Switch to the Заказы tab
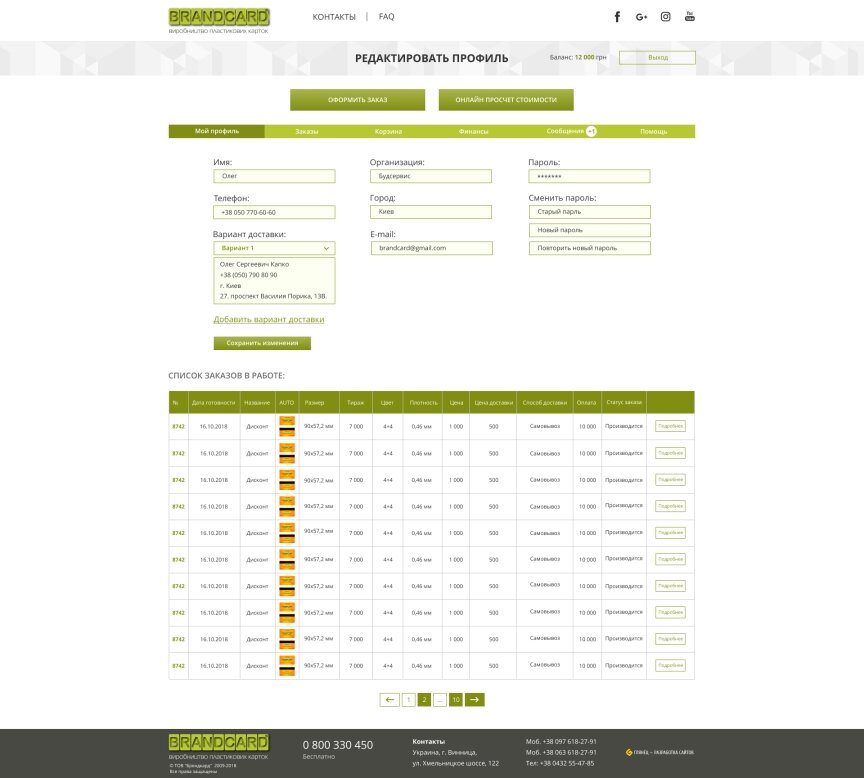This screenshot has height=778, width=864. pos(306,131)
